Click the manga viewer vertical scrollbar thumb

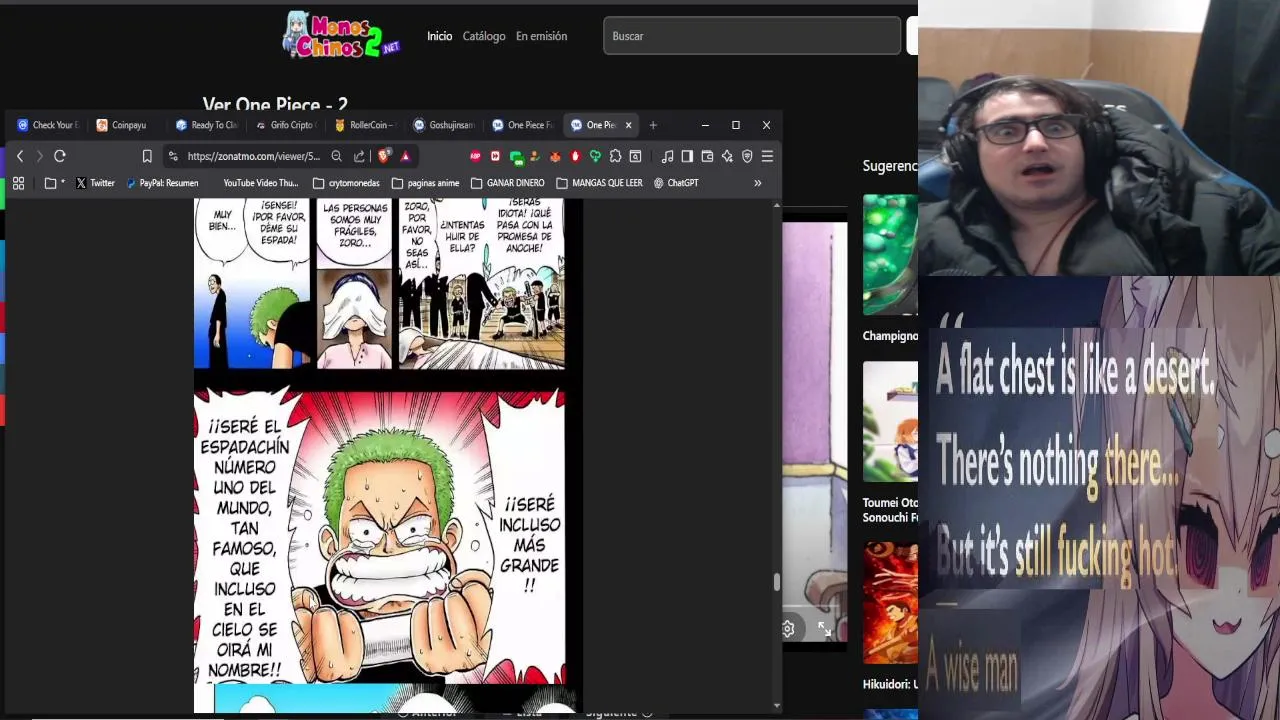point(776,582)
